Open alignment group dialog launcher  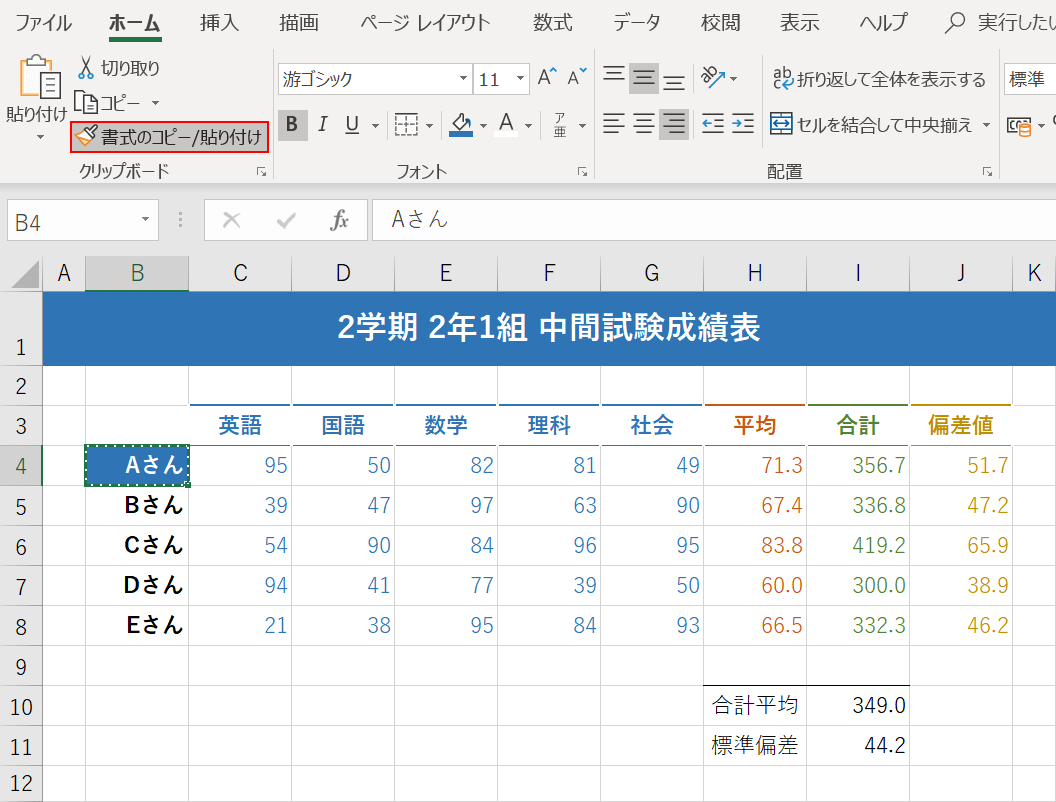[987, 172]
